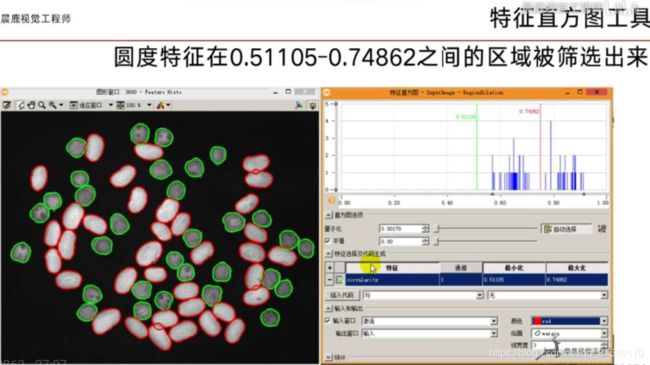Click the 100 % image size button
Viewport: 650px width, 365px height.
tap(129, 105)
